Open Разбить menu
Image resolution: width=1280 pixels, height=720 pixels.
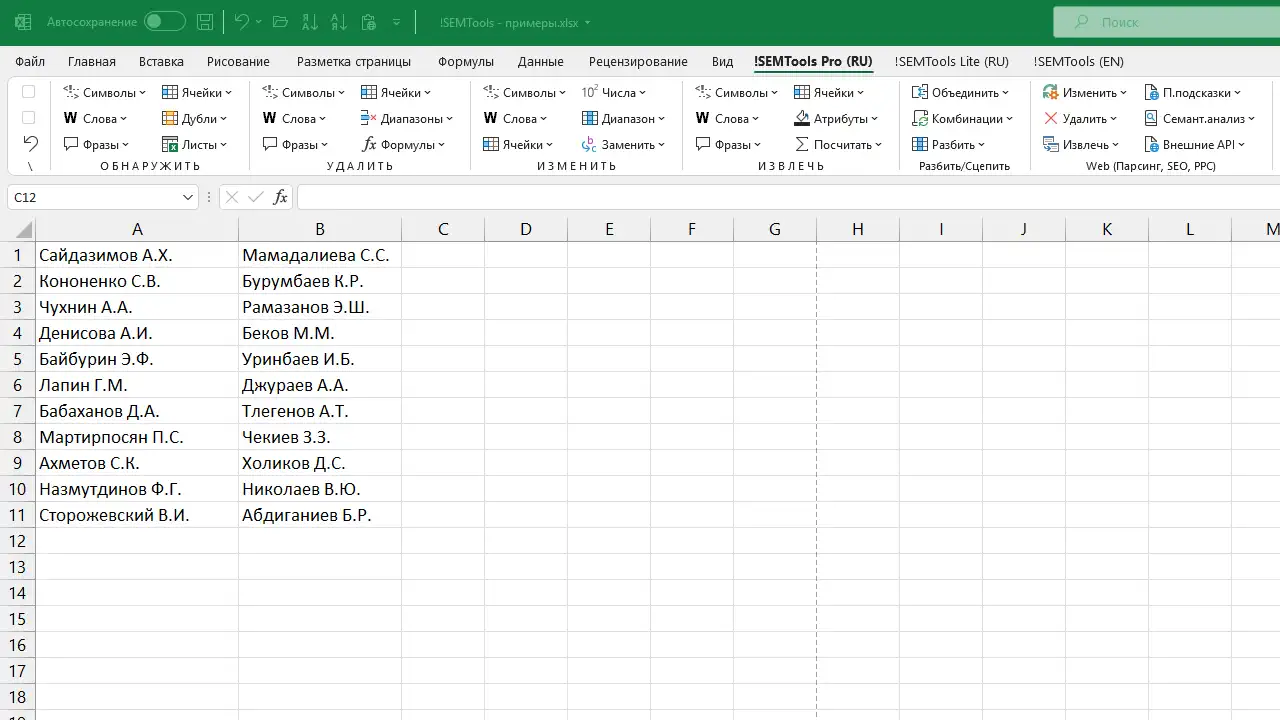[x=949, y=144]
